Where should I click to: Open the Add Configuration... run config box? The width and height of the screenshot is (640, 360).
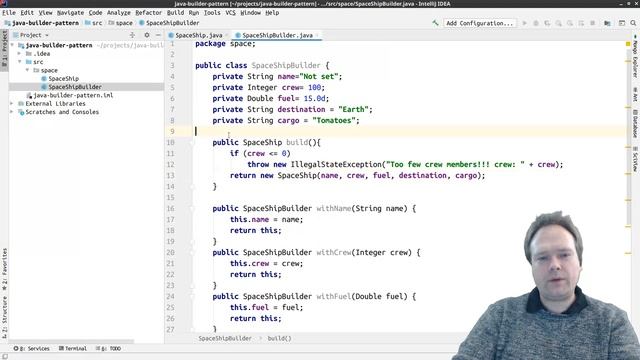[480, 23]
